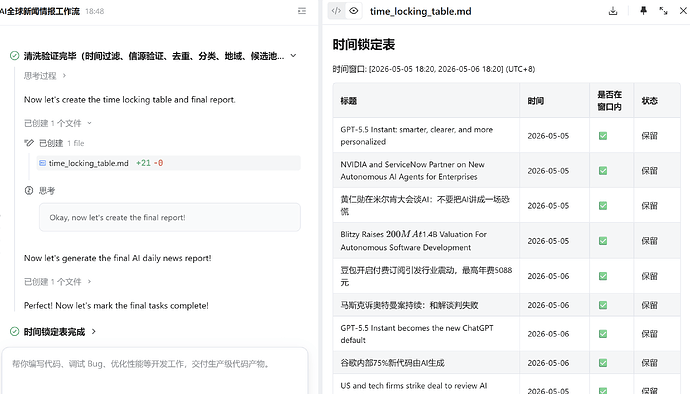The image size is (690, 394).
Task: Click 2026-05-06 date in 豆包 row
Action: 548,276
